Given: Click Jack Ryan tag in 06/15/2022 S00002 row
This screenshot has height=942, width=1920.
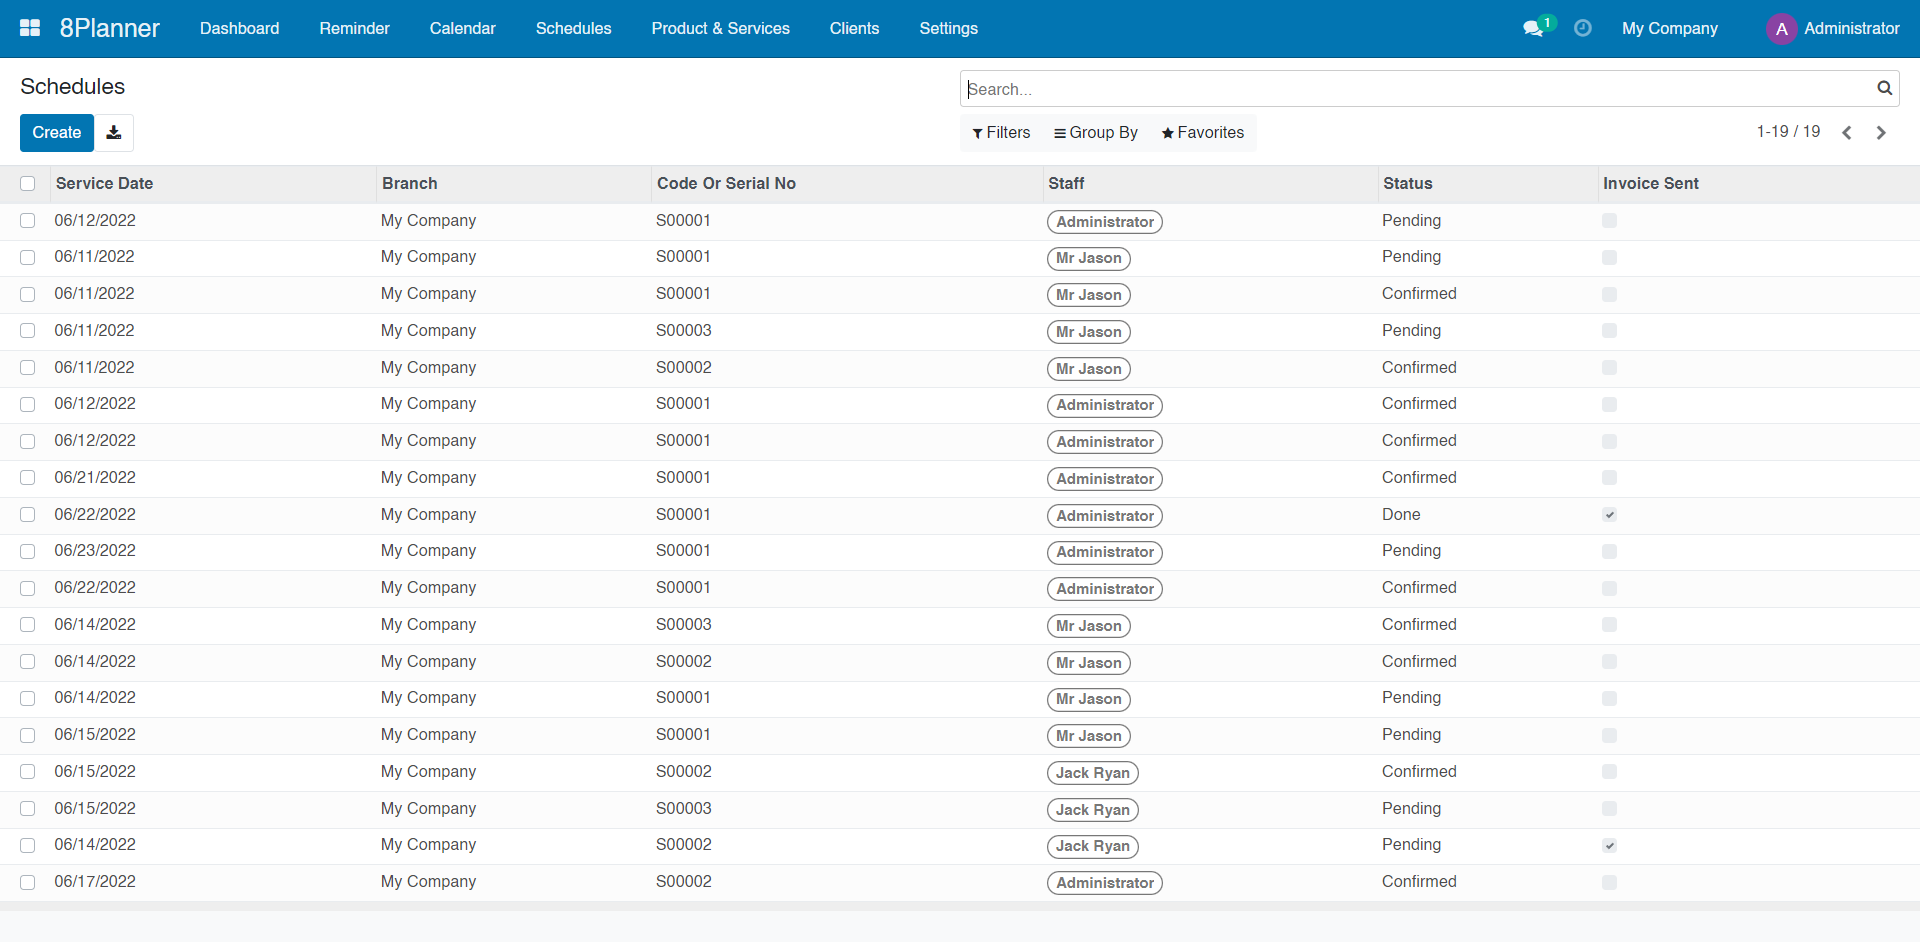Looking at the screenshot, I should pyautogui.click(x=1093, y=773).
